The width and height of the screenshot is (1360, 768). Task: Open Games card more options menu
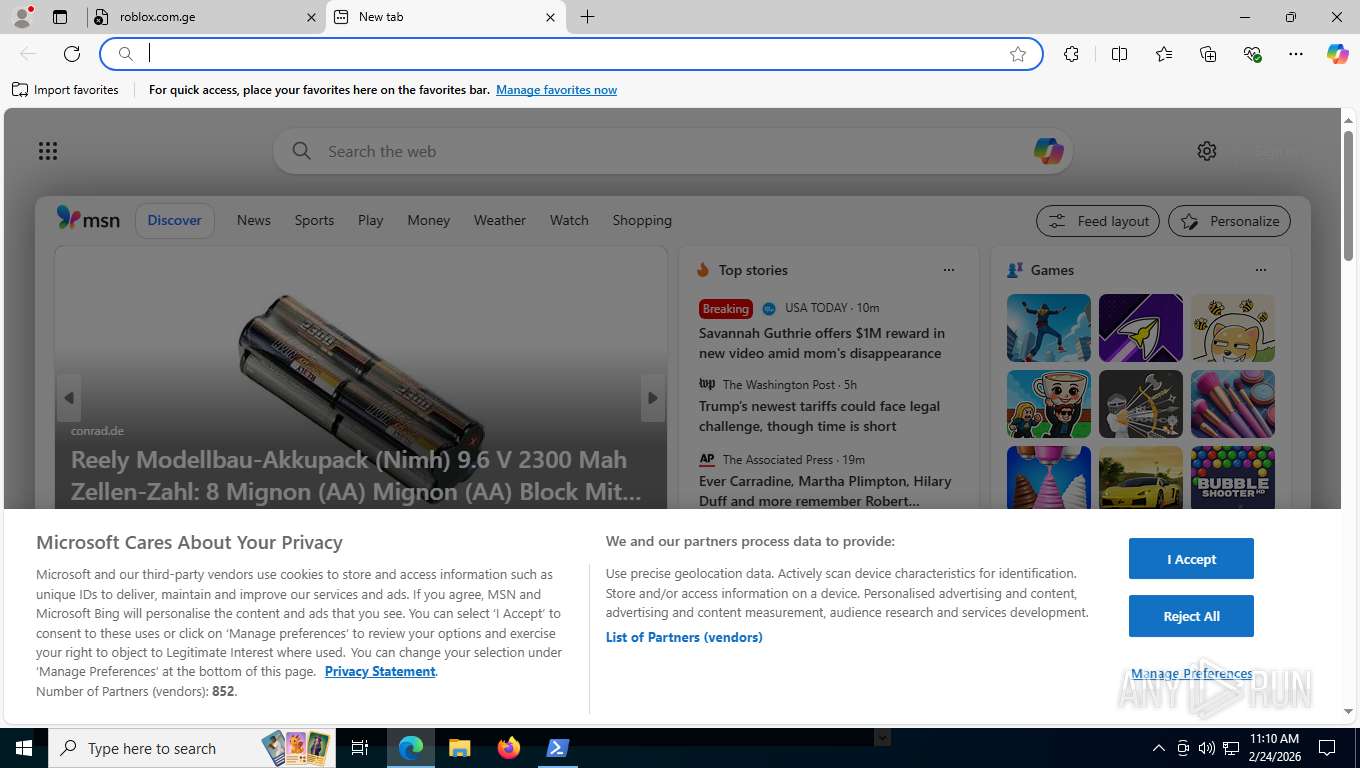click(x=1261, y=270)
